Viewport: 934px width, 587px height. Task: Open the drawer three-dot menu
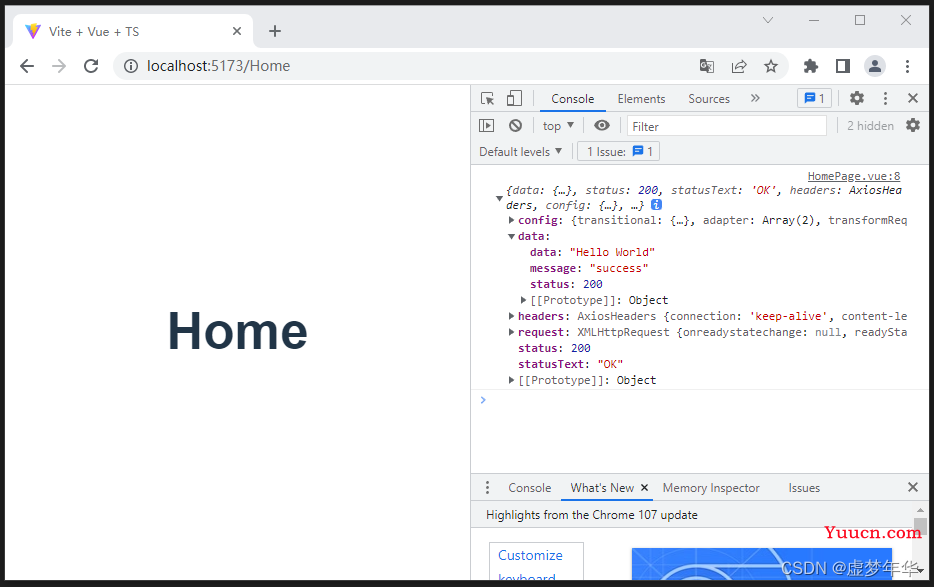click(487, 487)
